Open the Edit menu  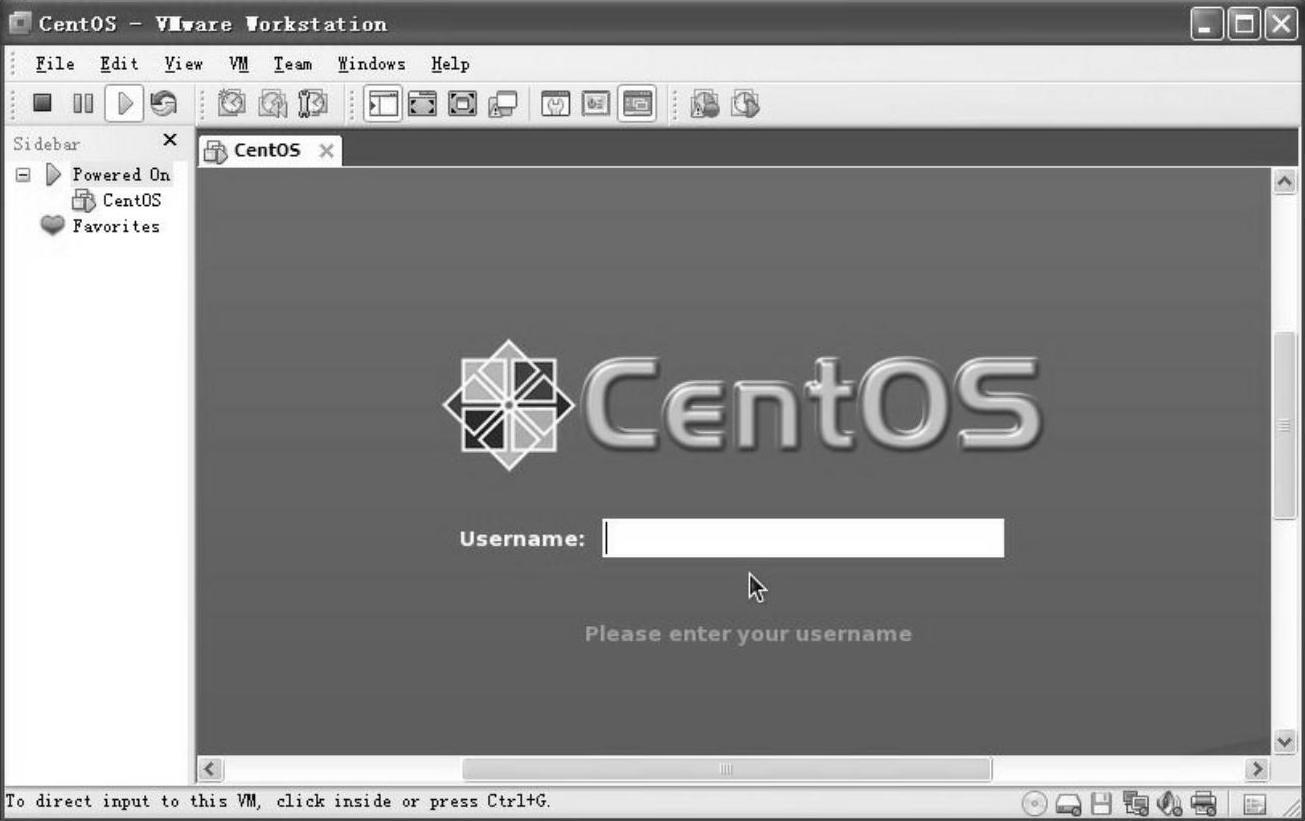point(119,64)
